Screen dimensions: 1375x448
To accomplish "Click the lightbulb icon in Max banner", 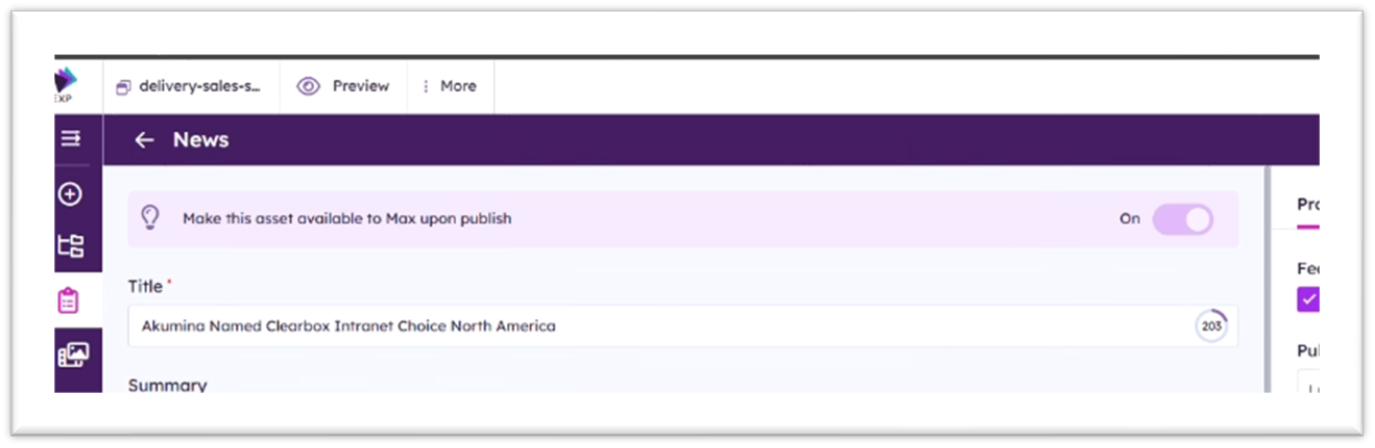I will tap(150, 218).
